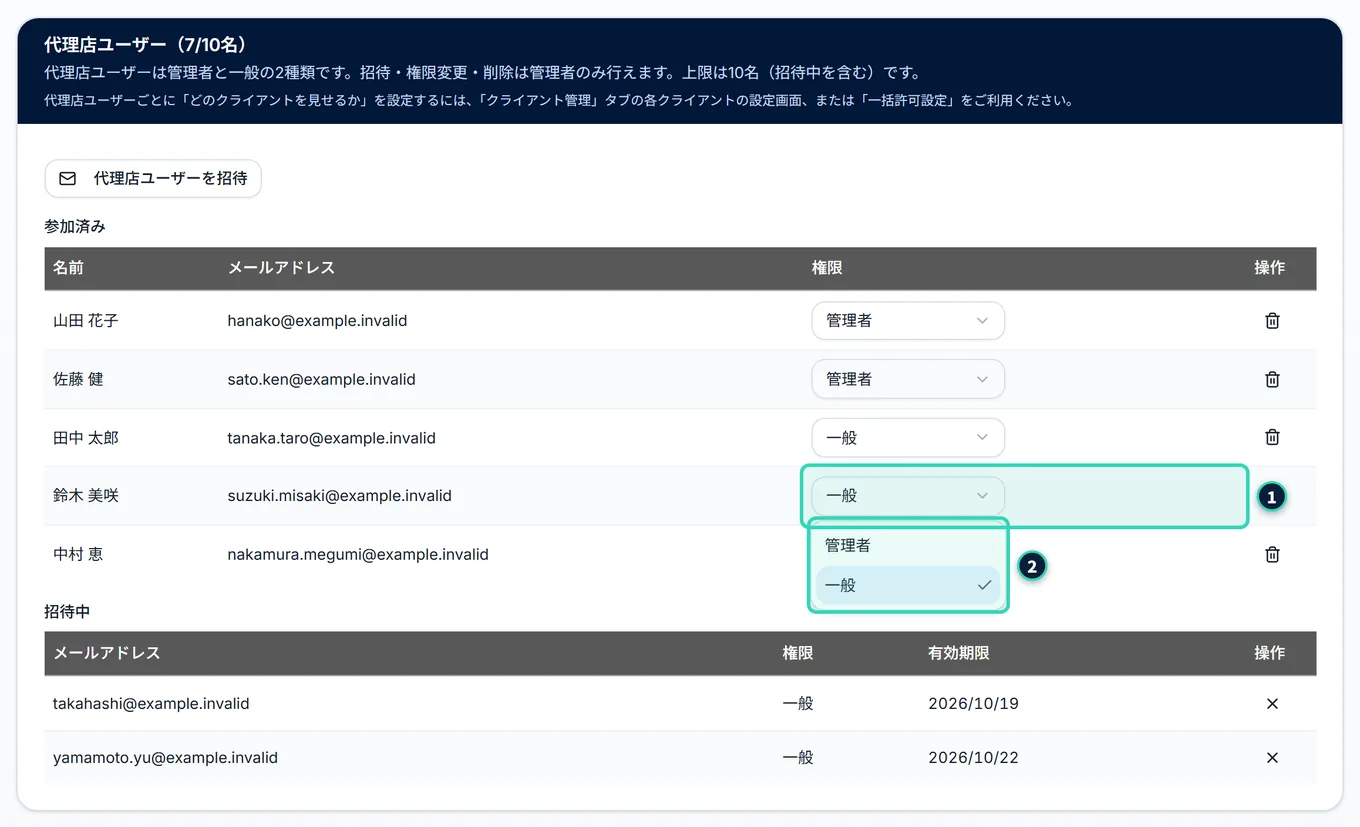Screen dimensions: 1360x827
Task: Click email nakamura.megumi@example.invalid
Action: coord(358,554)
